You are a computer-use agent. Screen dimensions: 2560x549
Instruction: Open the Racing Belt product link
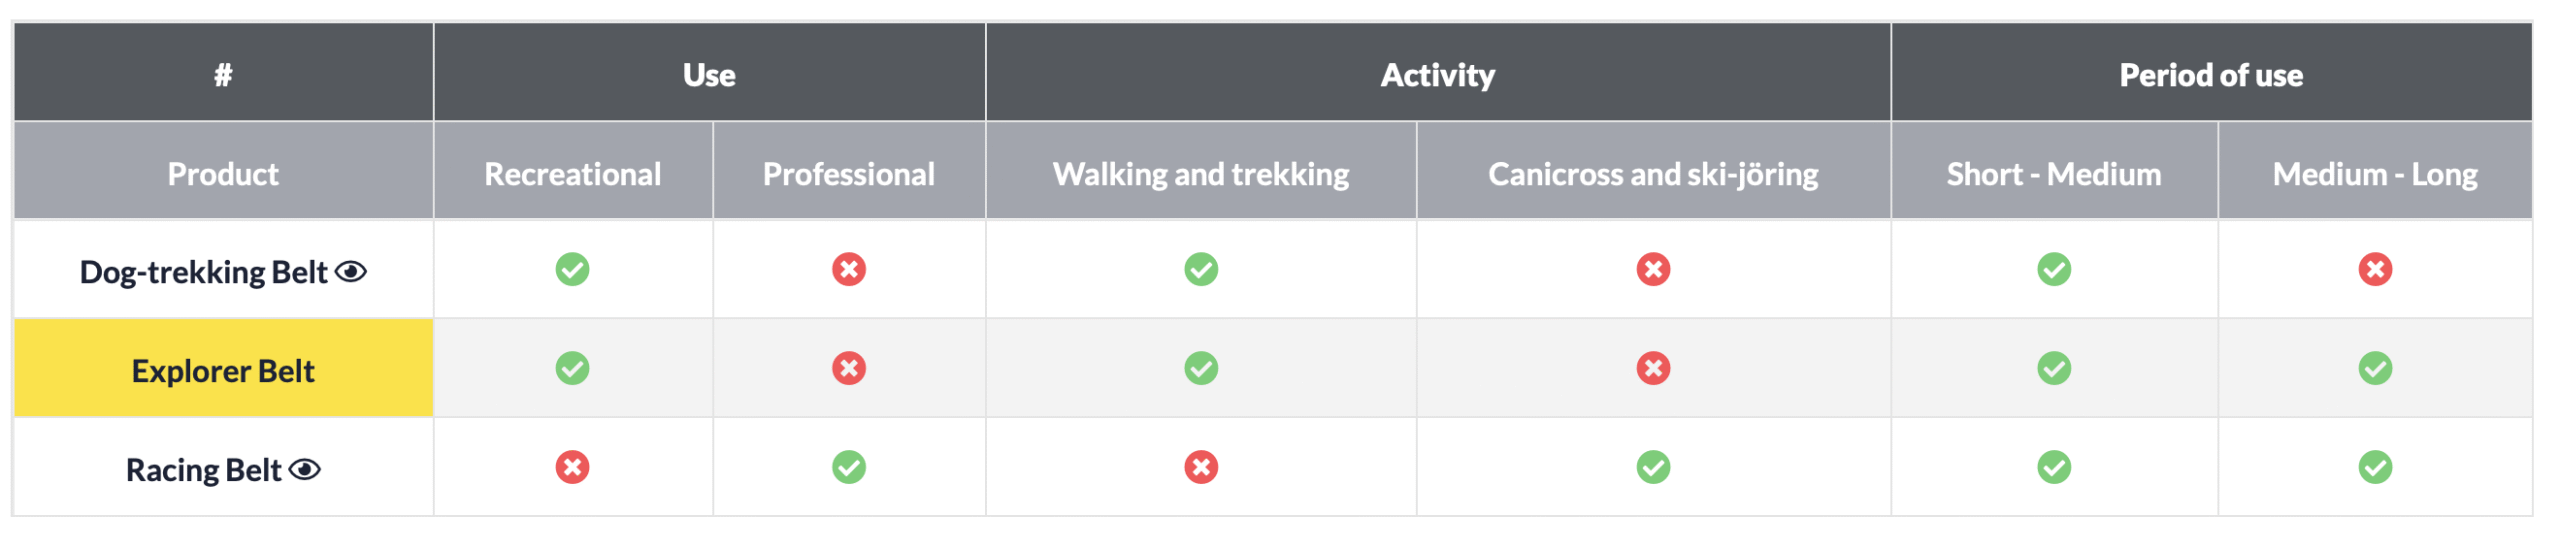point(203,470)
